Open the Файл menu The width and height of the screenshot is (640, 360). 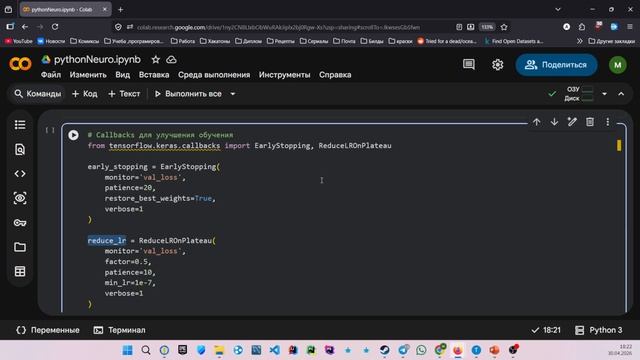tap(51, 75)
